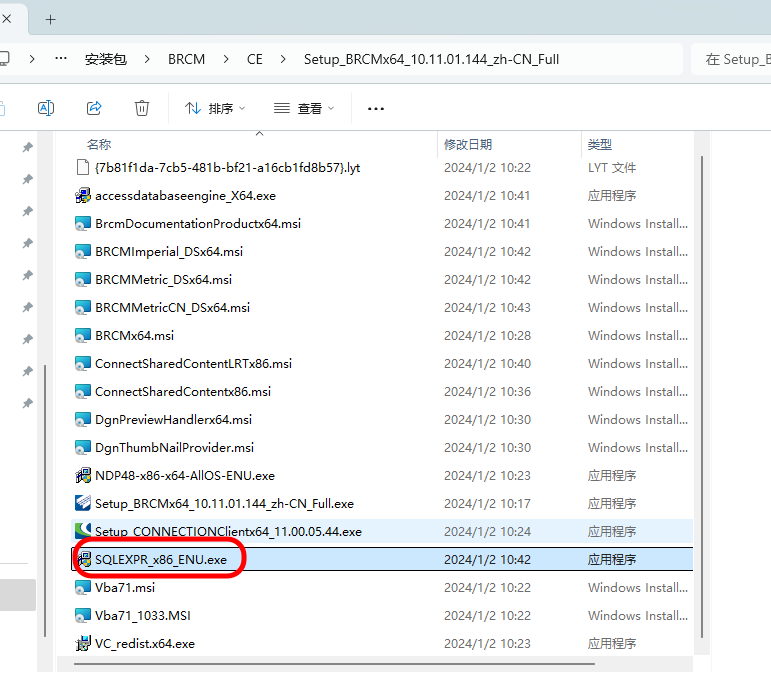This screenshot has width=771, height=675.
Task: Go to CE folder in address bar
Action: pyautogui.click(x=255, y=59)
